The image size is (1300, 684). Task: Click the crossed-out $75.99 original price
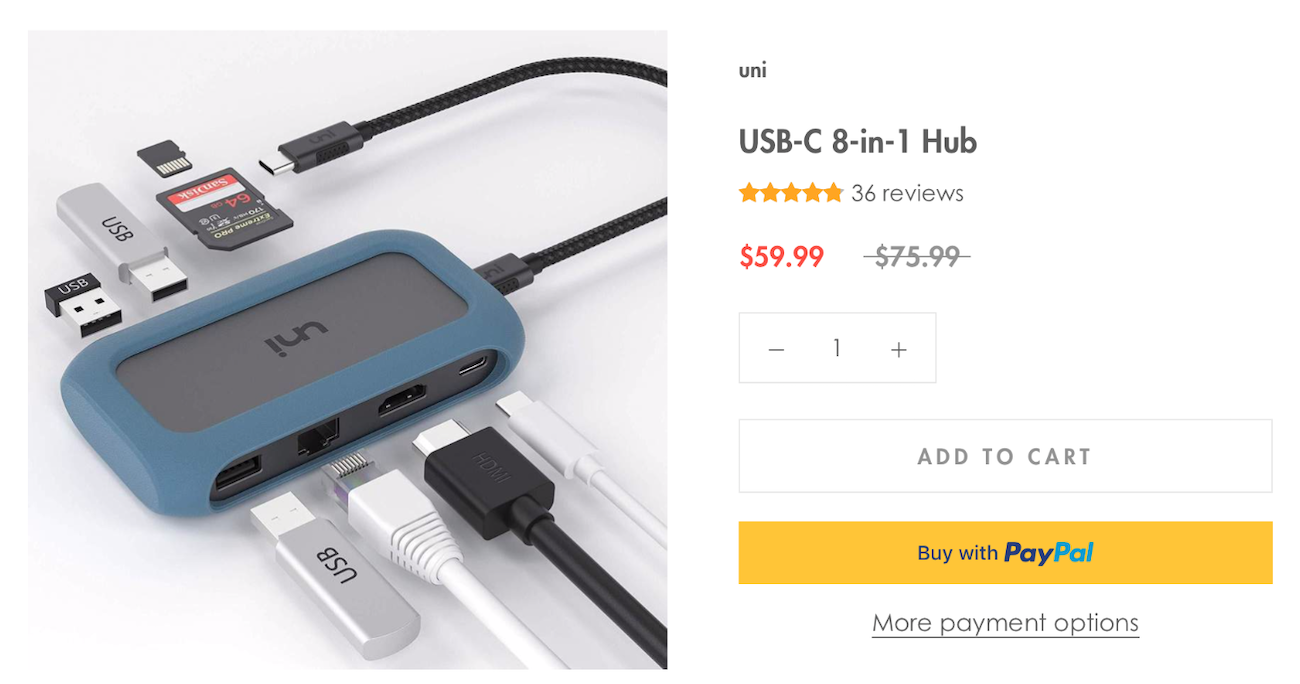[917, 257]
